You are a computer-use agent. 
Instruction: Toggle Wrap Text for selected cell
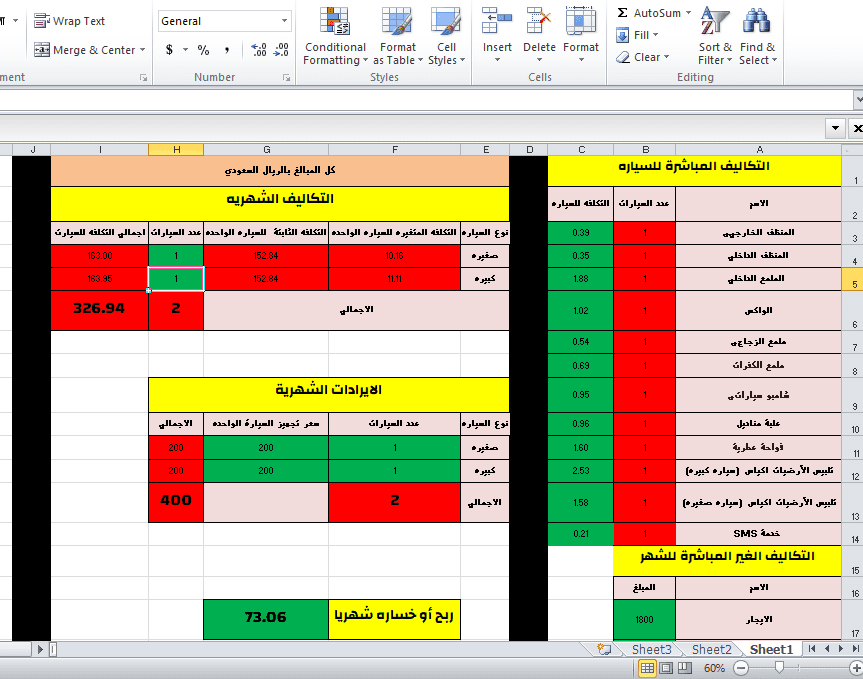coord(69,21)
